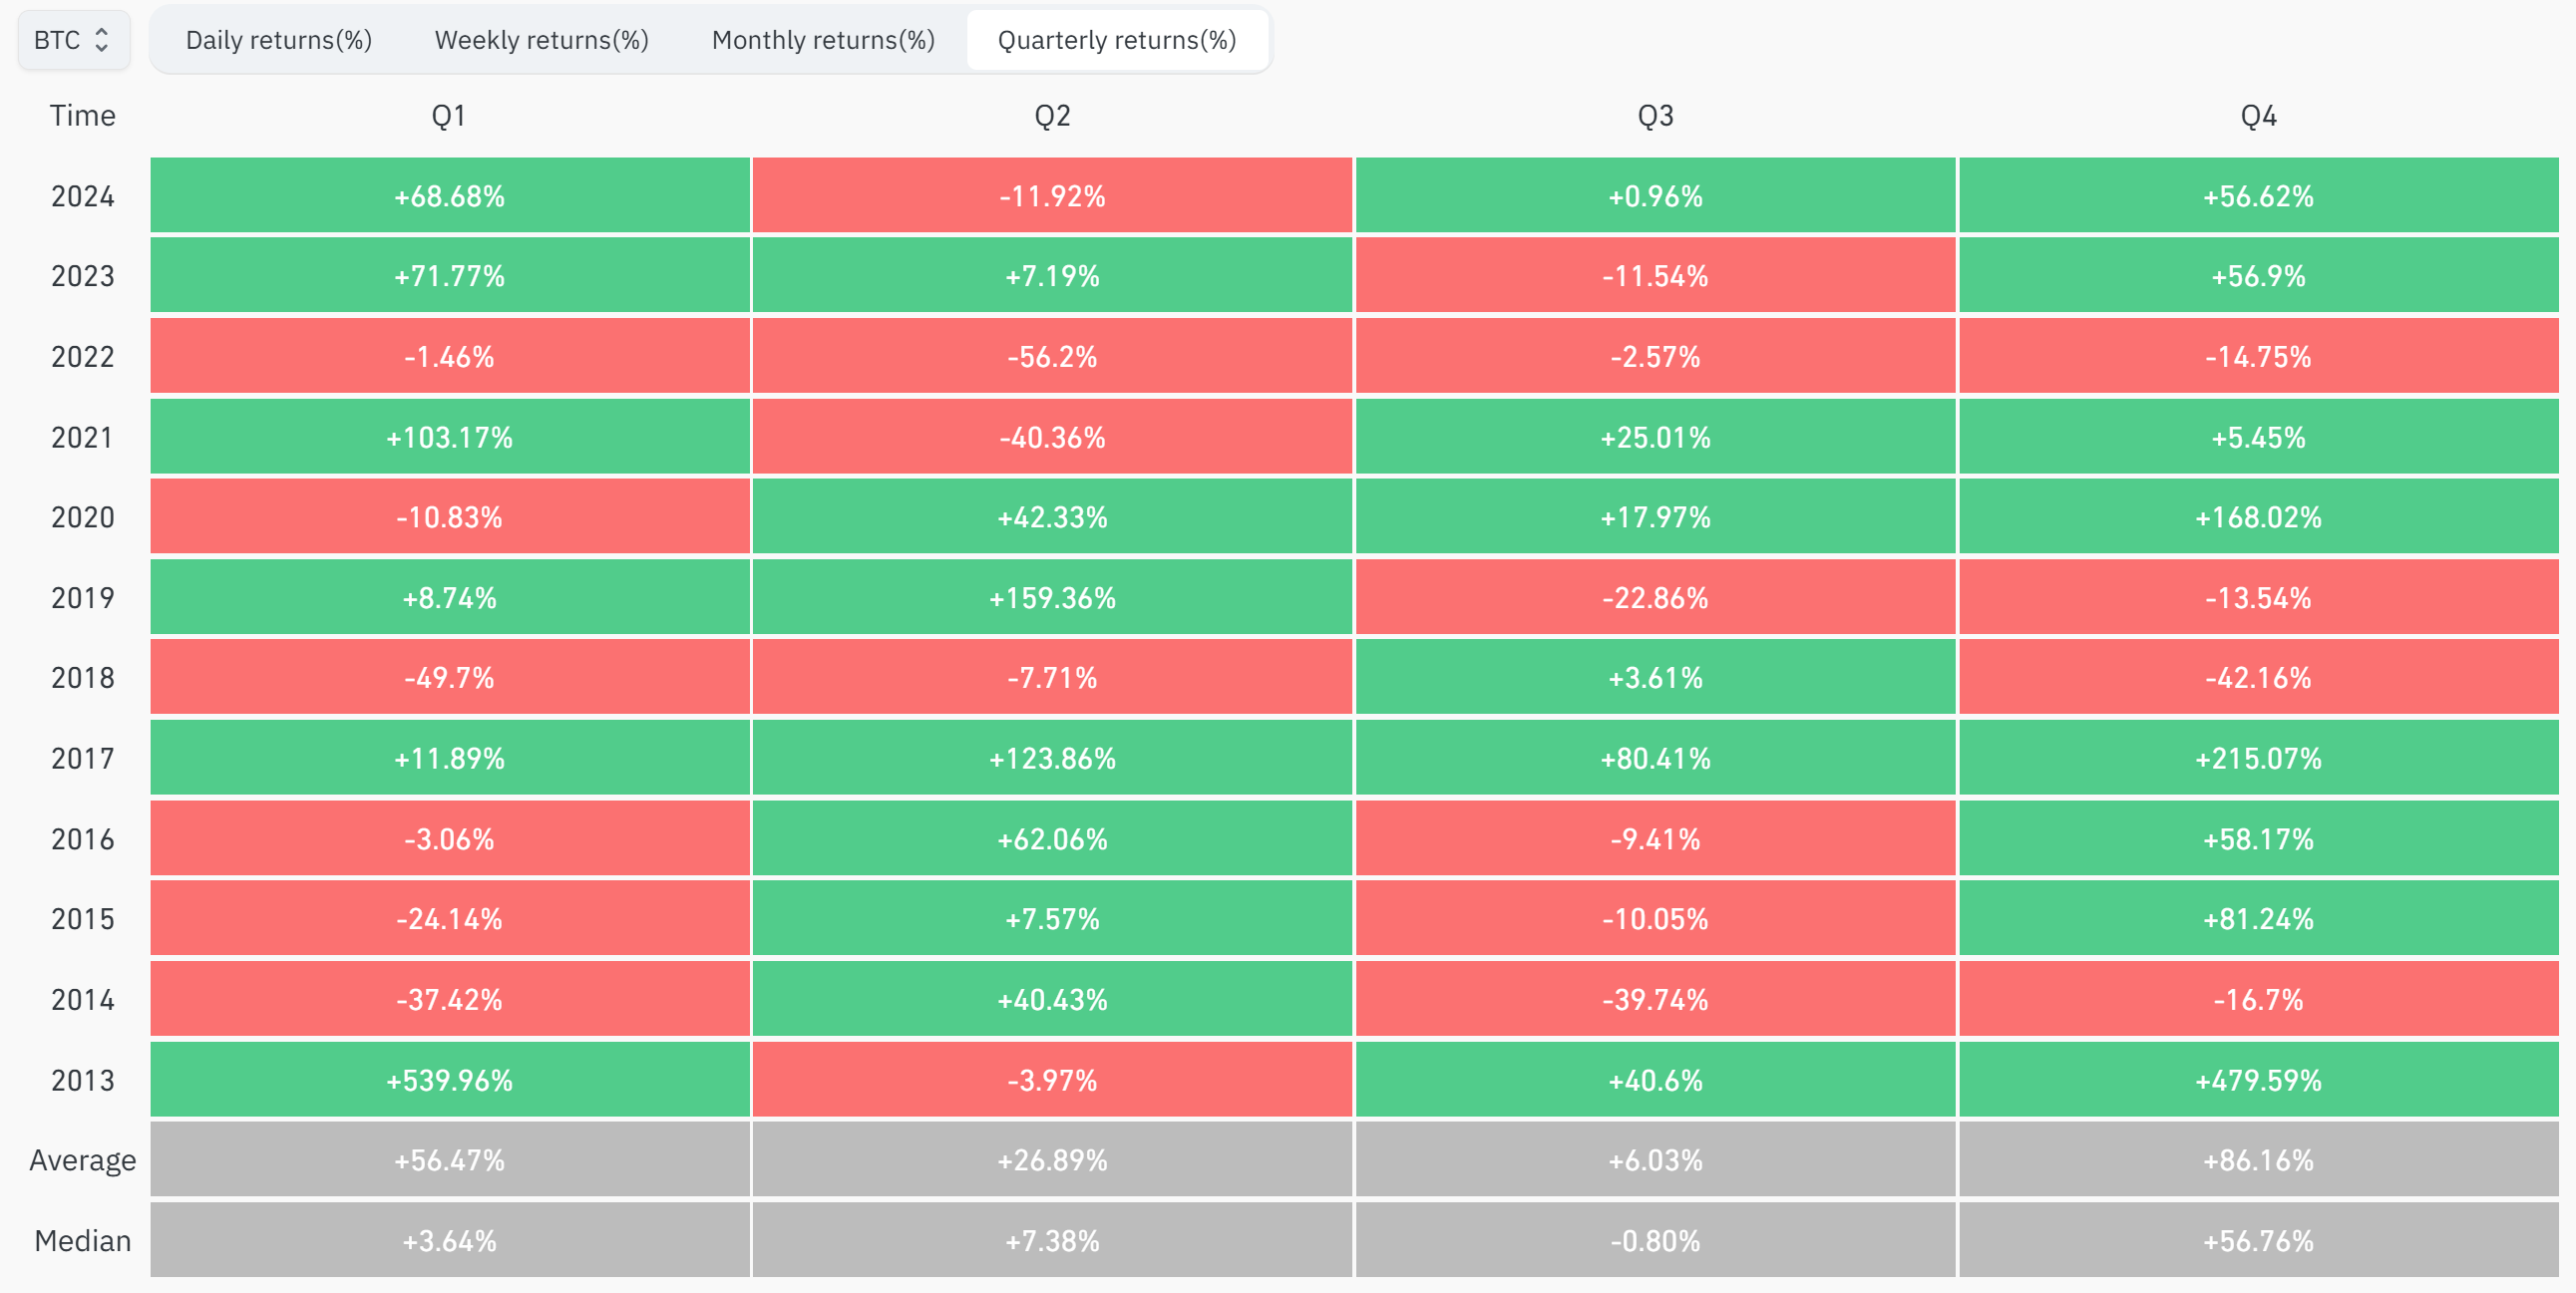The height and width of the screenshot is (1293, 2576).
Task: Click the -11.54% cell in 2023
Action: (x=1655, y=276)
